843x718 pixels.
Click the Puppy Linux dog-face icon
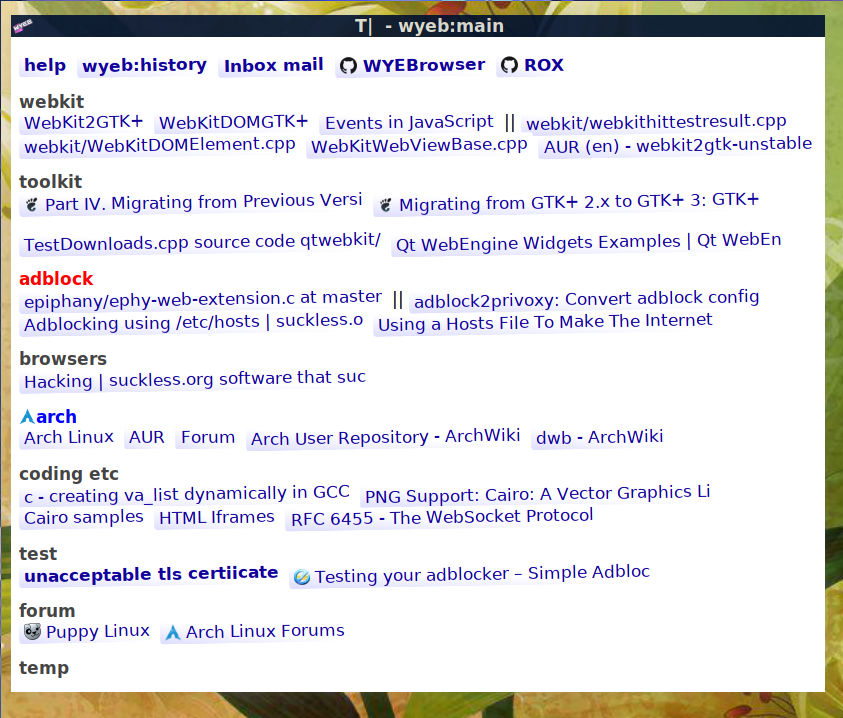[x=32, y=631]
